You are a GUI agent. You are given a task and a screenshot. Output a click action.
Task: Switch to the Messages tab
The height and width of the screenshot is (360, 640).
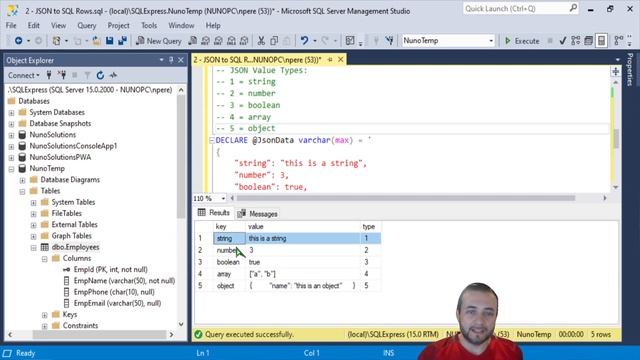pos(258,213)
